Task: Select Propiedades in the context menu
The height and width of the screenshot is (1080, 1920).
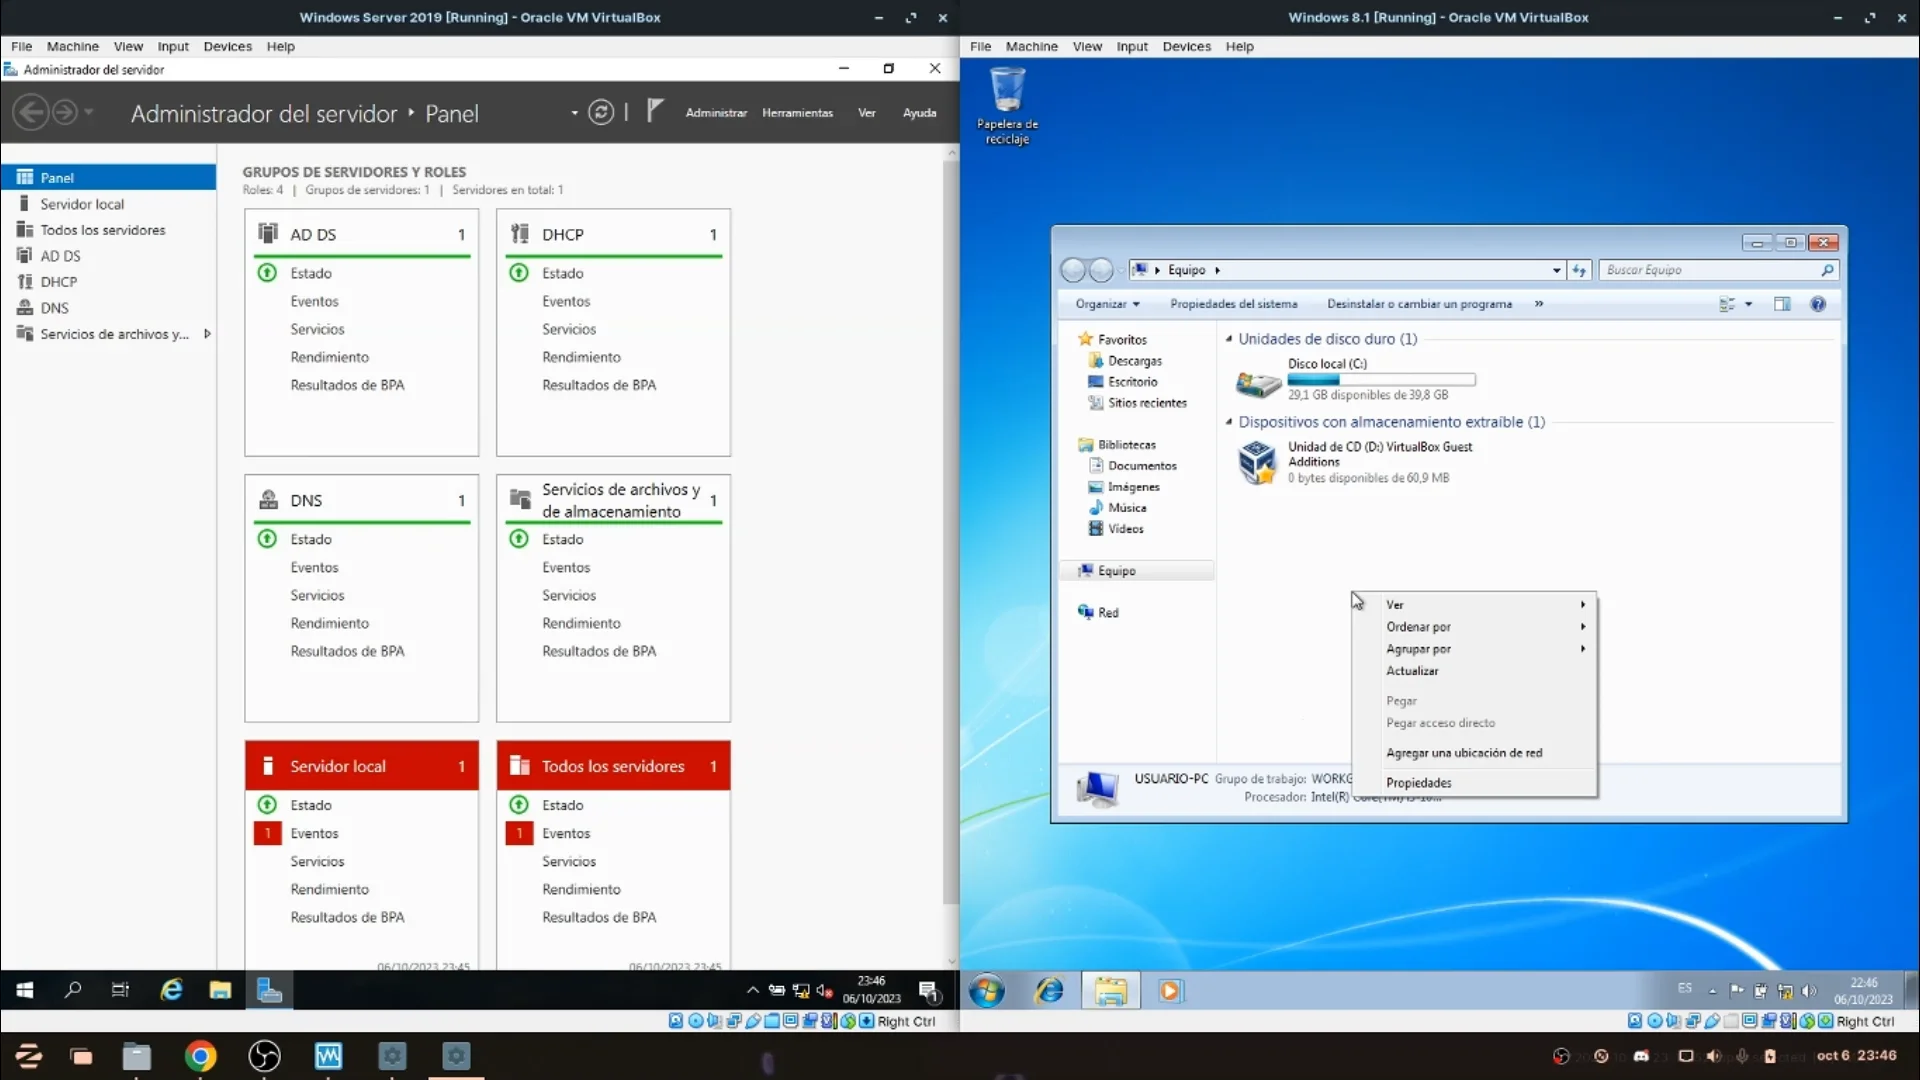Action: (x=1418, y=783)
